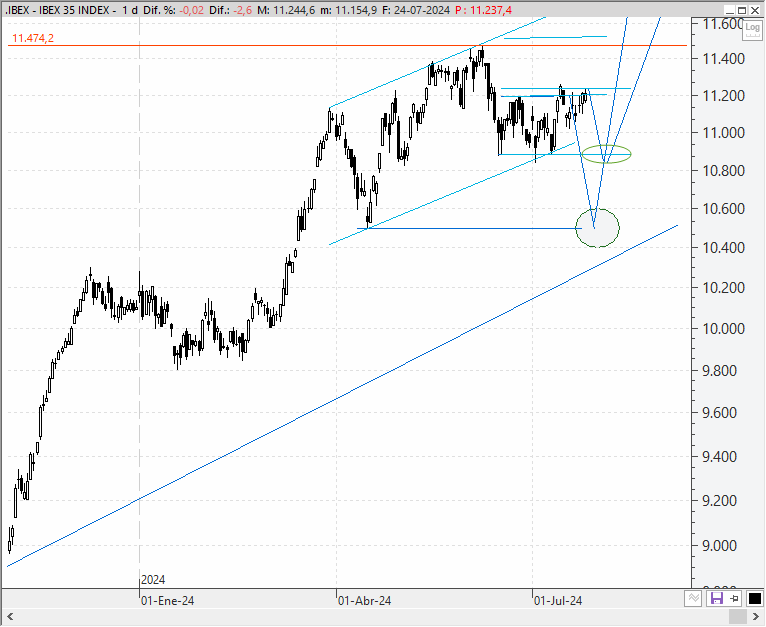This screenshot has width=766, height=627.
Task: Click the 10.200 price axis label
Action: [x=723, y=287]
